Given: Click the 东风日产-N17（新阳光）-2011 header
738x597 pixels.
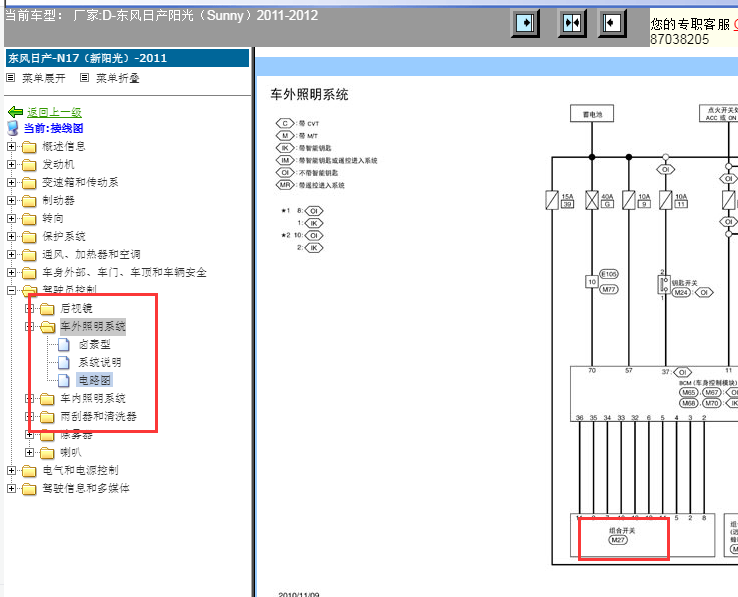Looking at the screenshot, I should pos(127,58).
